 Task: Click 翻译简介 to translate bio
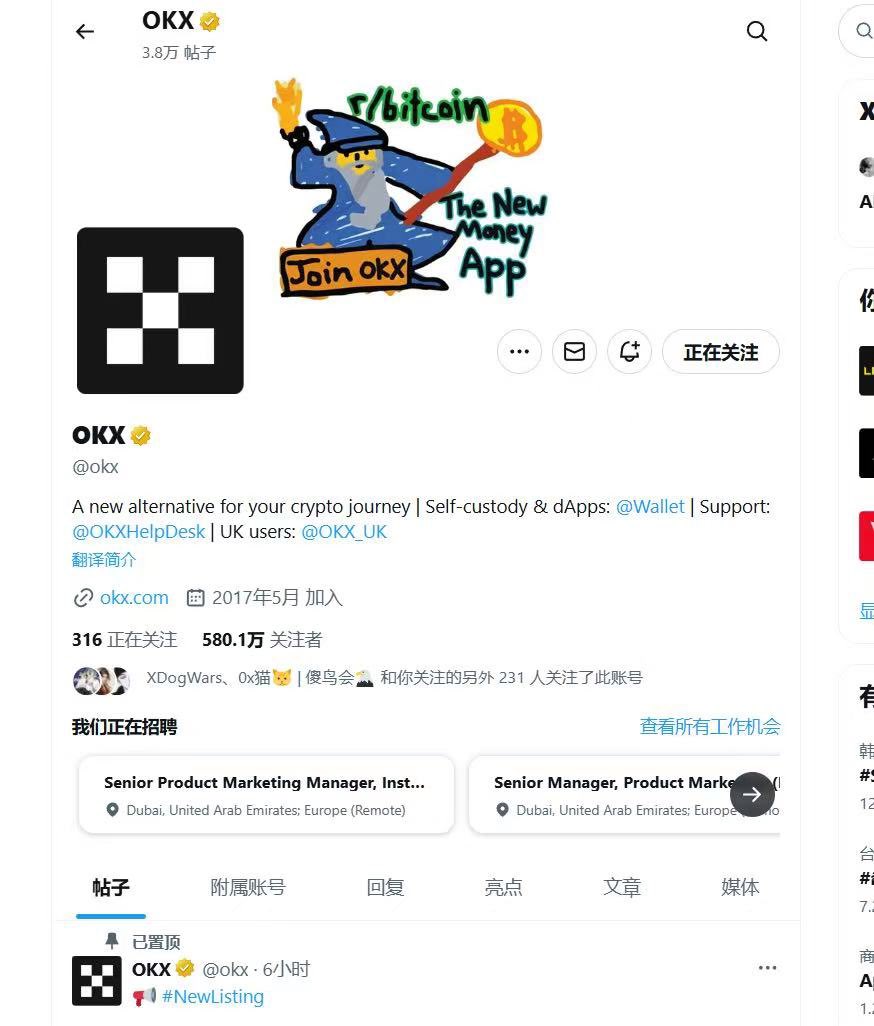pos(104,559)
